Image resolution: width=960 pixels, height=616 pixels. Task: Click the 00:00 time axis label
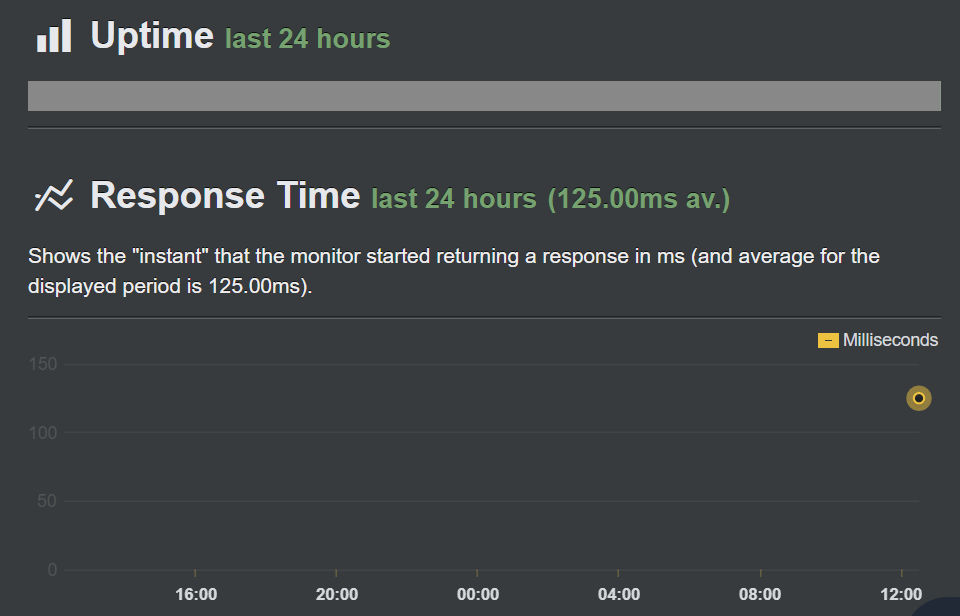(478, 594)
